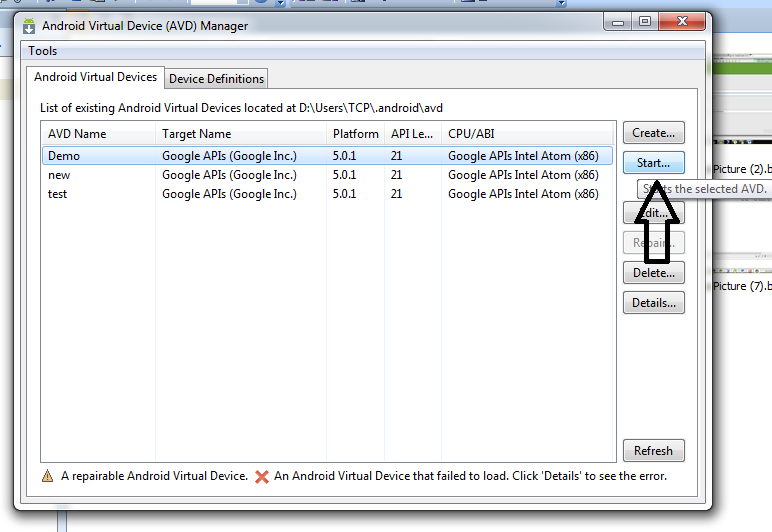The height and width of the screenshot is (532, 772).
Task: Open the Tools menu
Action: pyautogui.click(x=42, y=51)
